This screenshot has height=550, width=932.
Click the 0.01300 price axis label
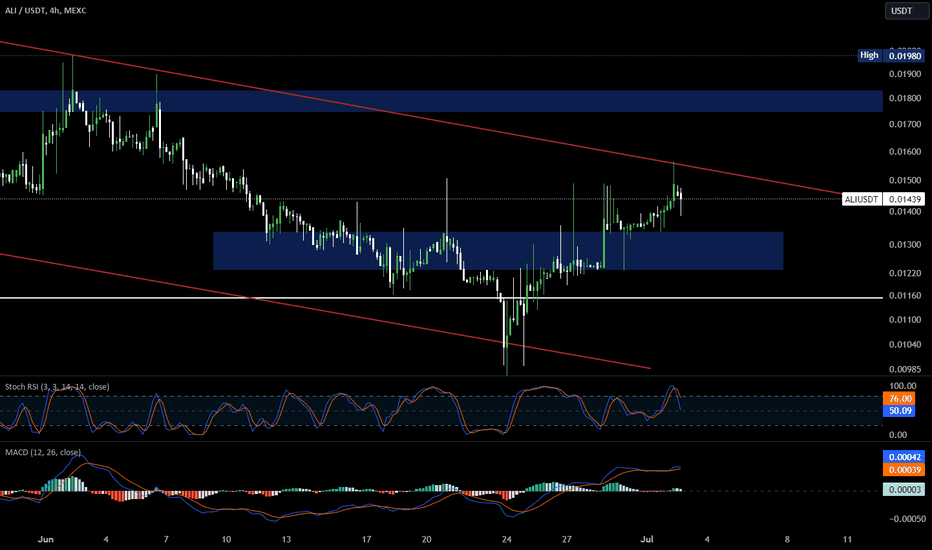905,244
